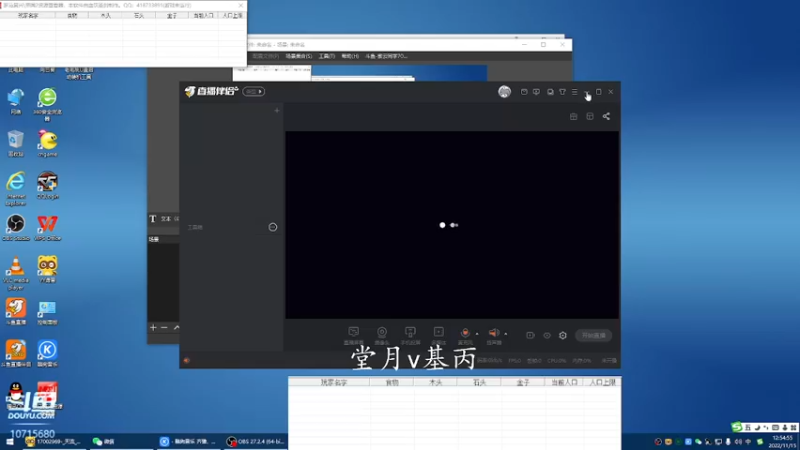Expand the speaker options arrow
800x450 pixels.
coord(506,334)
